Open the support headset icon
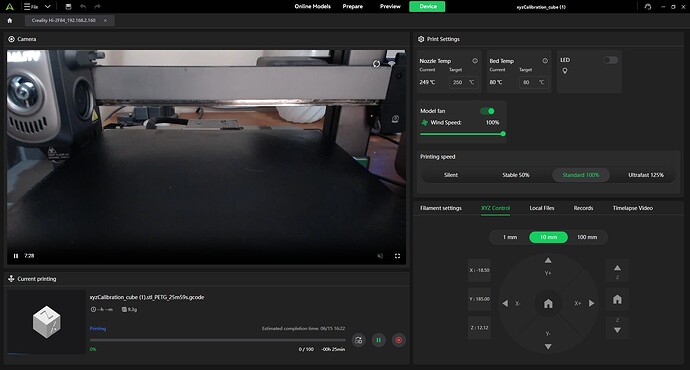Screen dimensions: 690x370 coord(648,7)
